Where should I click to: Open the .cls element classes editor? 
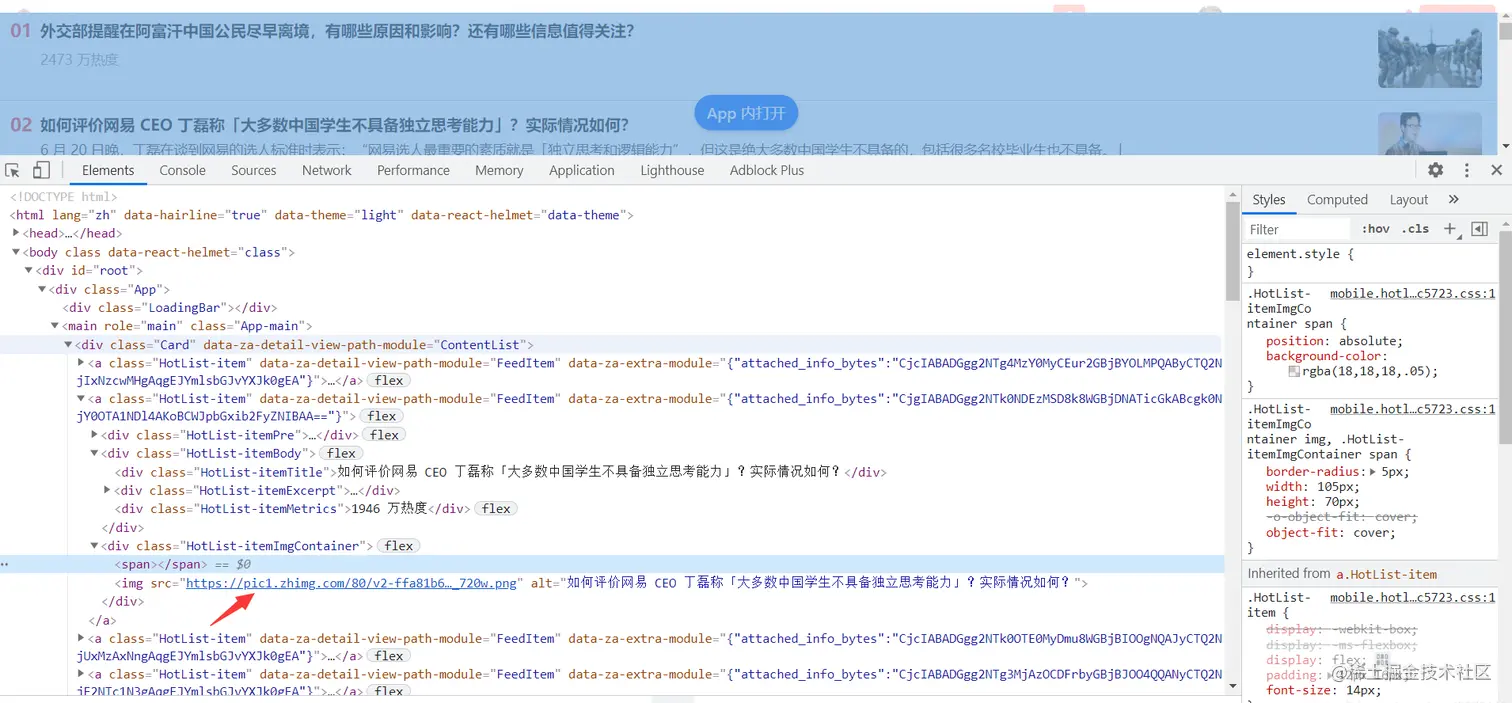click(x=1416, y=229)
